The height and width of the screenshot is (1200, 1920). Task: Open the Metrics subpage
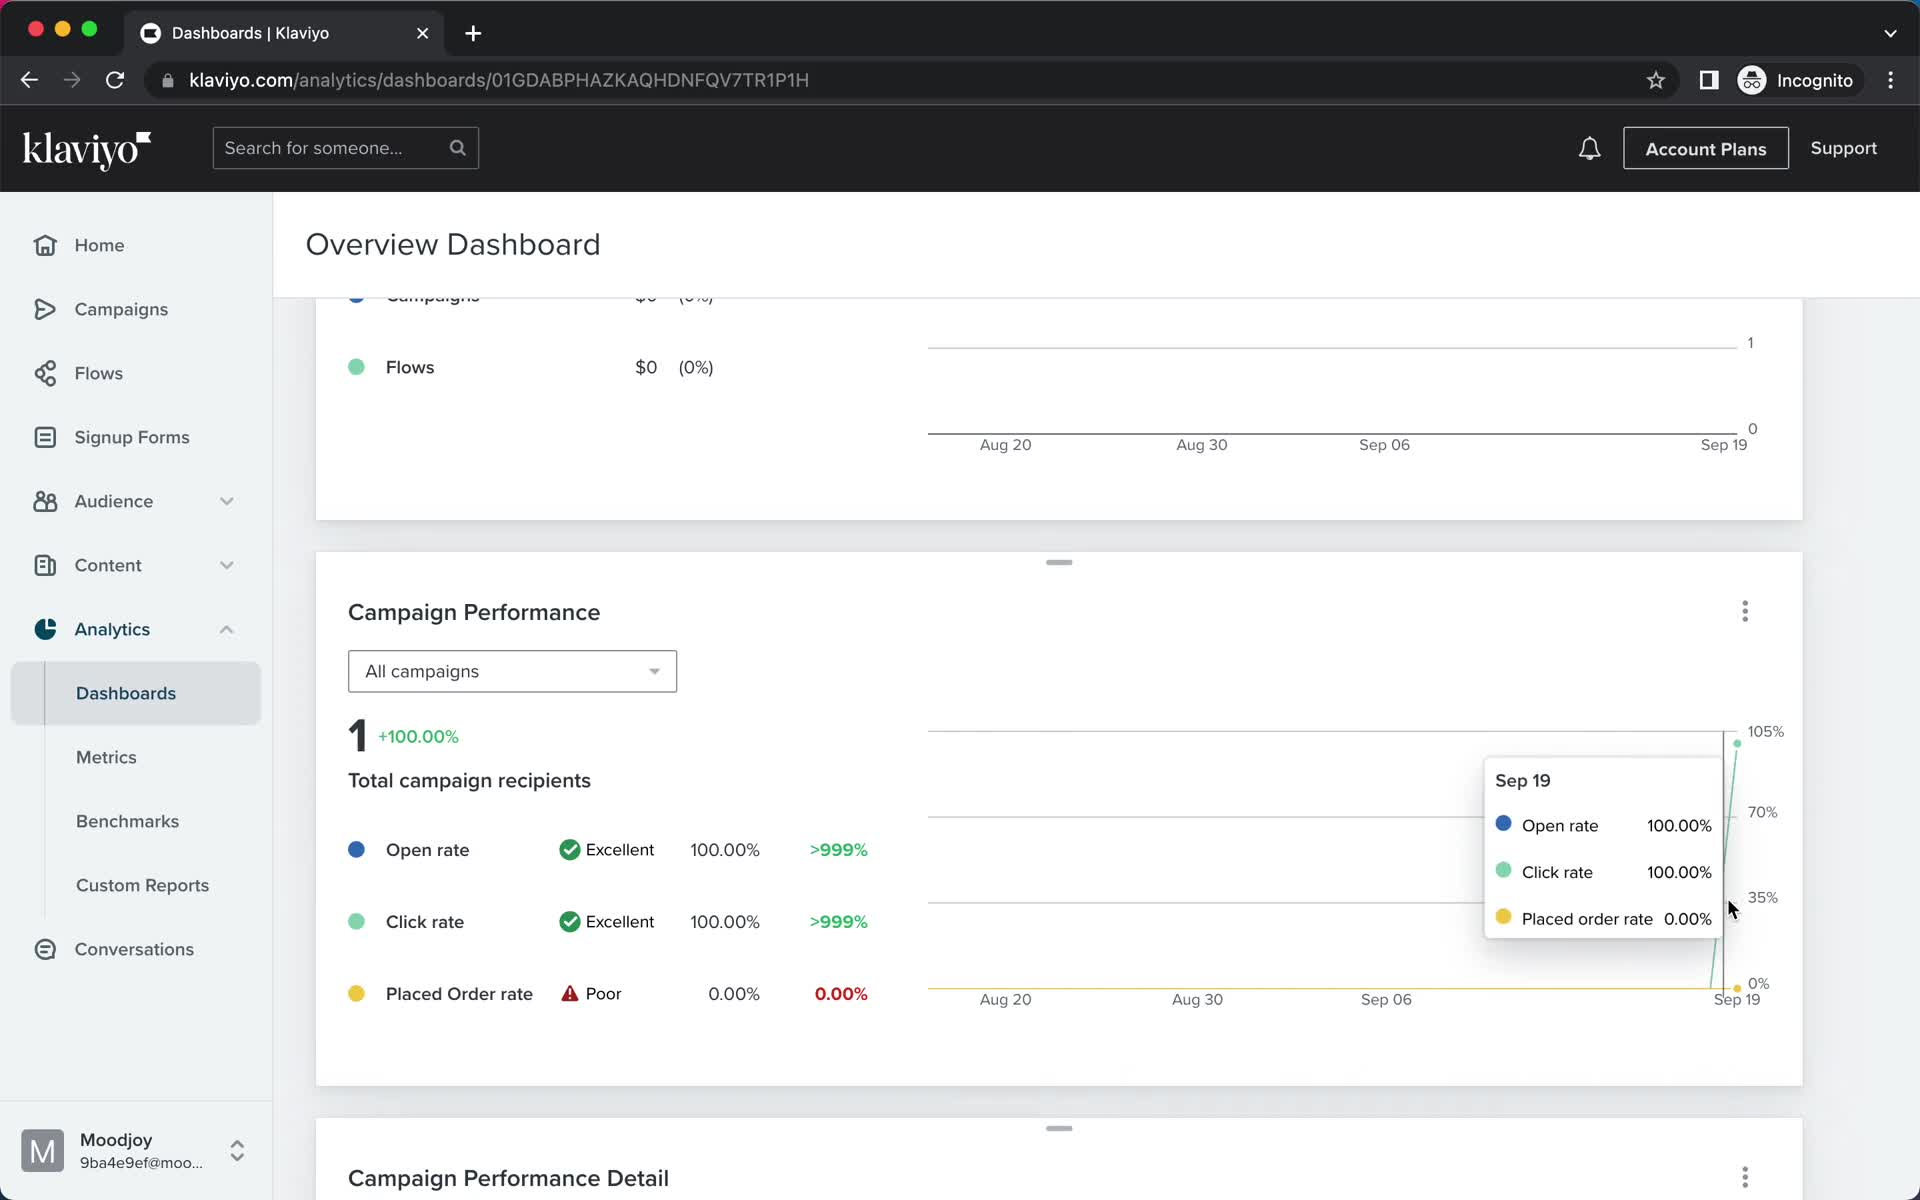pos(106,757)
